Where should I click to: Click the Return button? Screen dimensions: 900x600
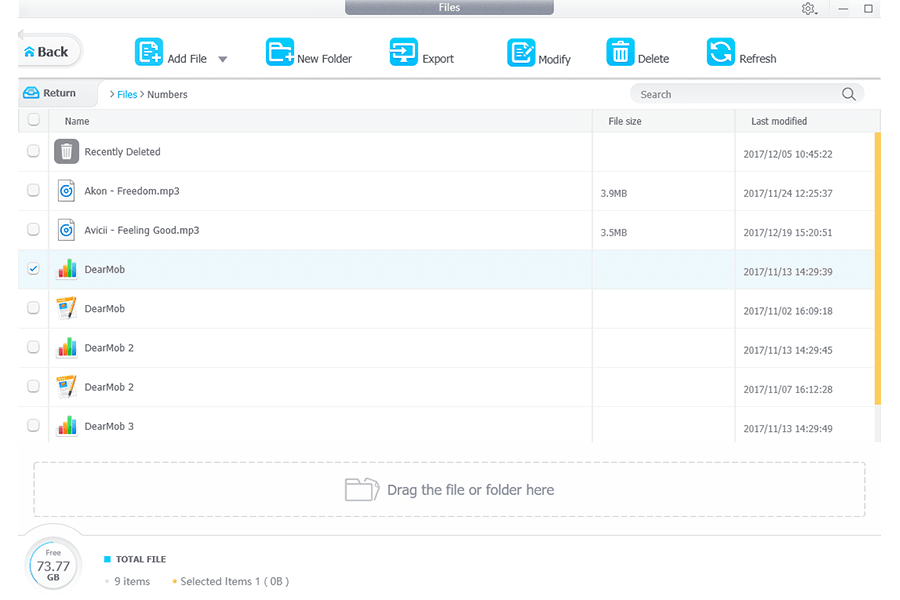50,93
